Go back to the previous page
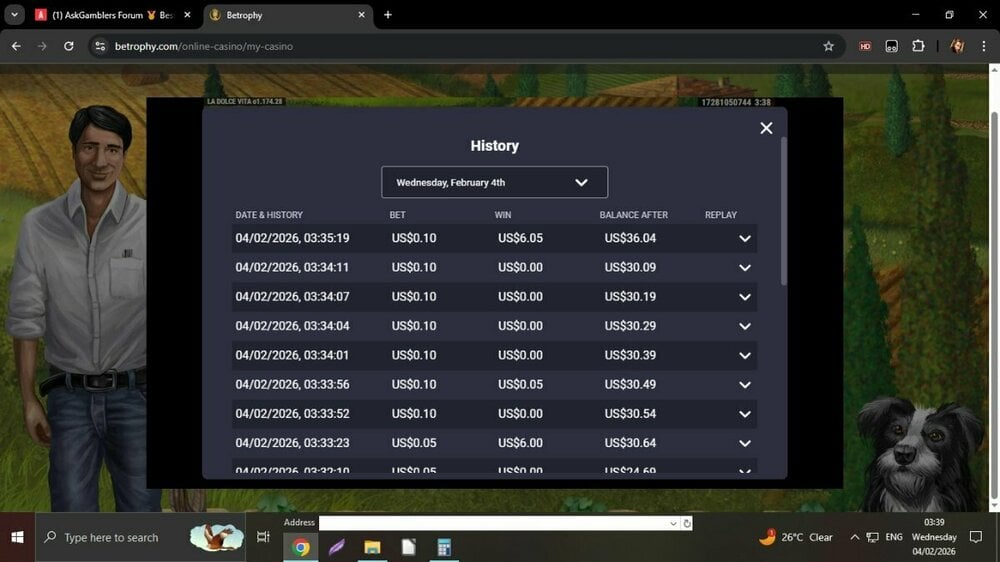 tap(16, 46)
